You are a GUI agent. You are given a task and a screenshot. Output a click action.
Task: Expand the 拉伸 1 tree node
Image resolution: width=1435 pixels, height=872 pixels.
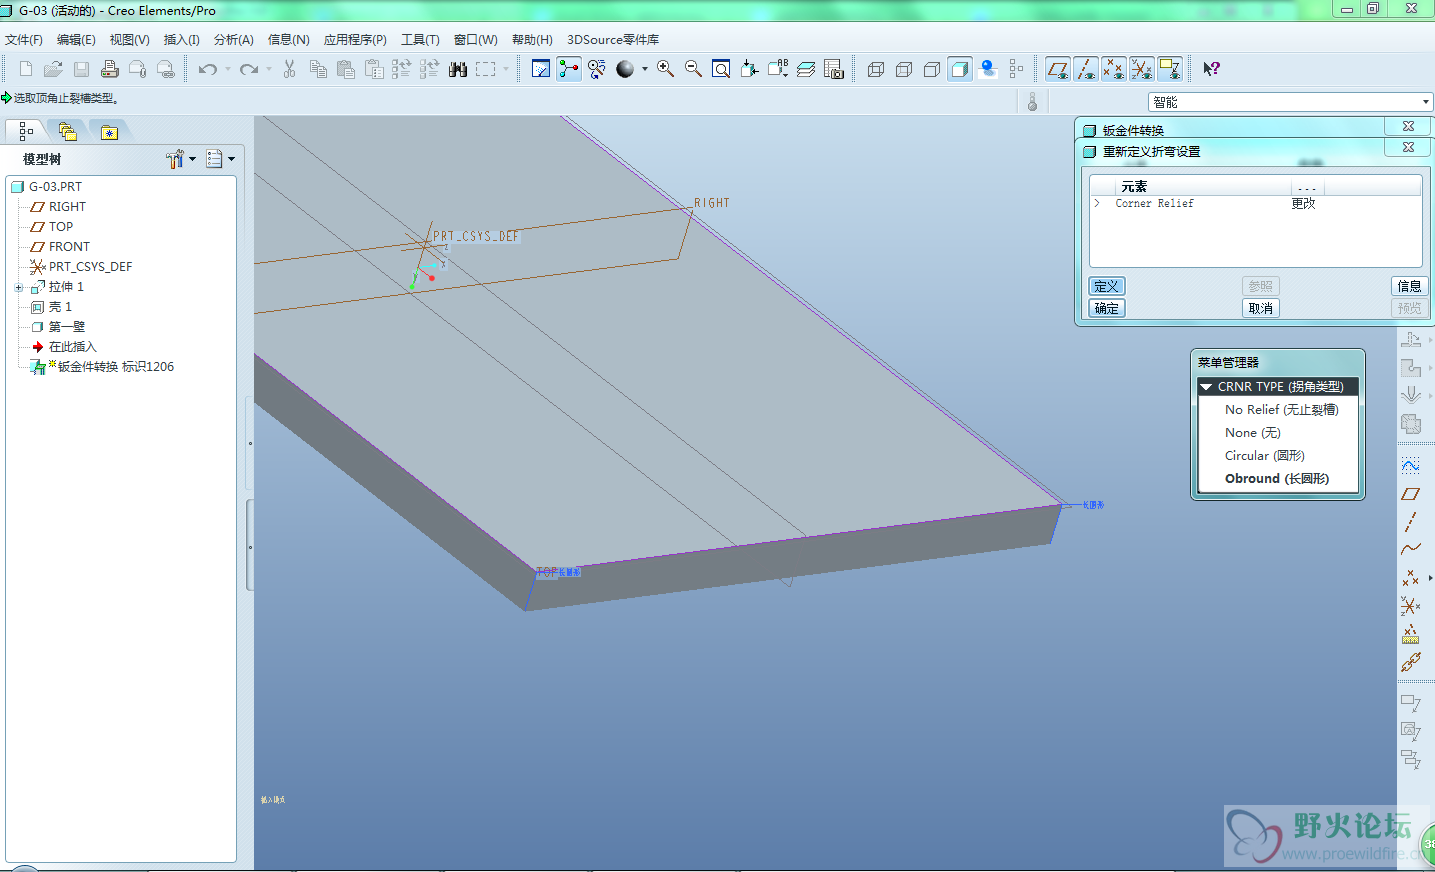(18, 287)
